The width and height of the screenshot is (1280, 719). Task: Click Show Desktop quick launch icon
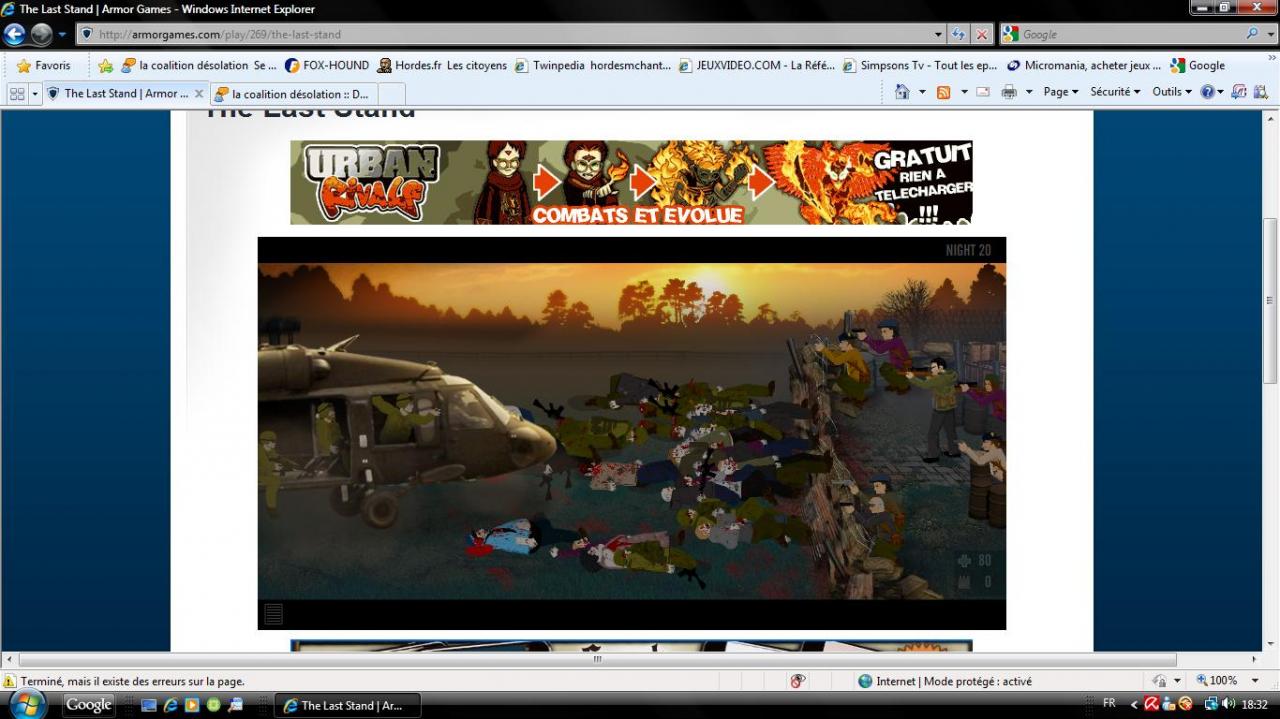click(x=149, y=705)
